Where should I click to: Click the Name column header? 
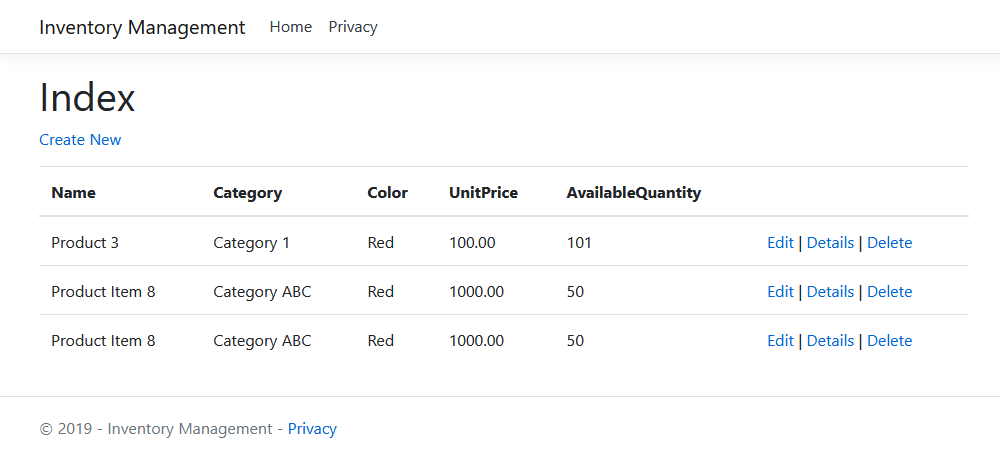coord(73,193)
